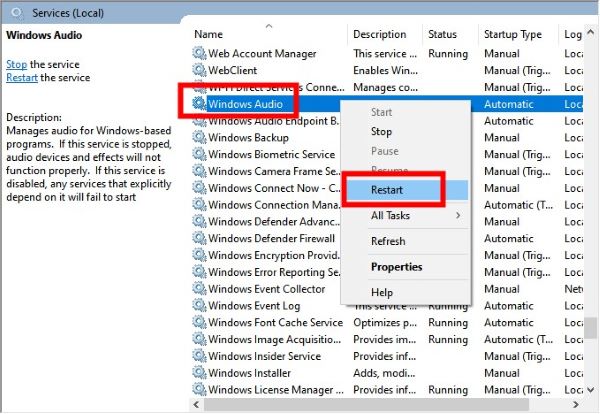This screenshot has width=600, height=414.
Task: Click the 'Optimizes p...' description cell
Action: [385, 323]
